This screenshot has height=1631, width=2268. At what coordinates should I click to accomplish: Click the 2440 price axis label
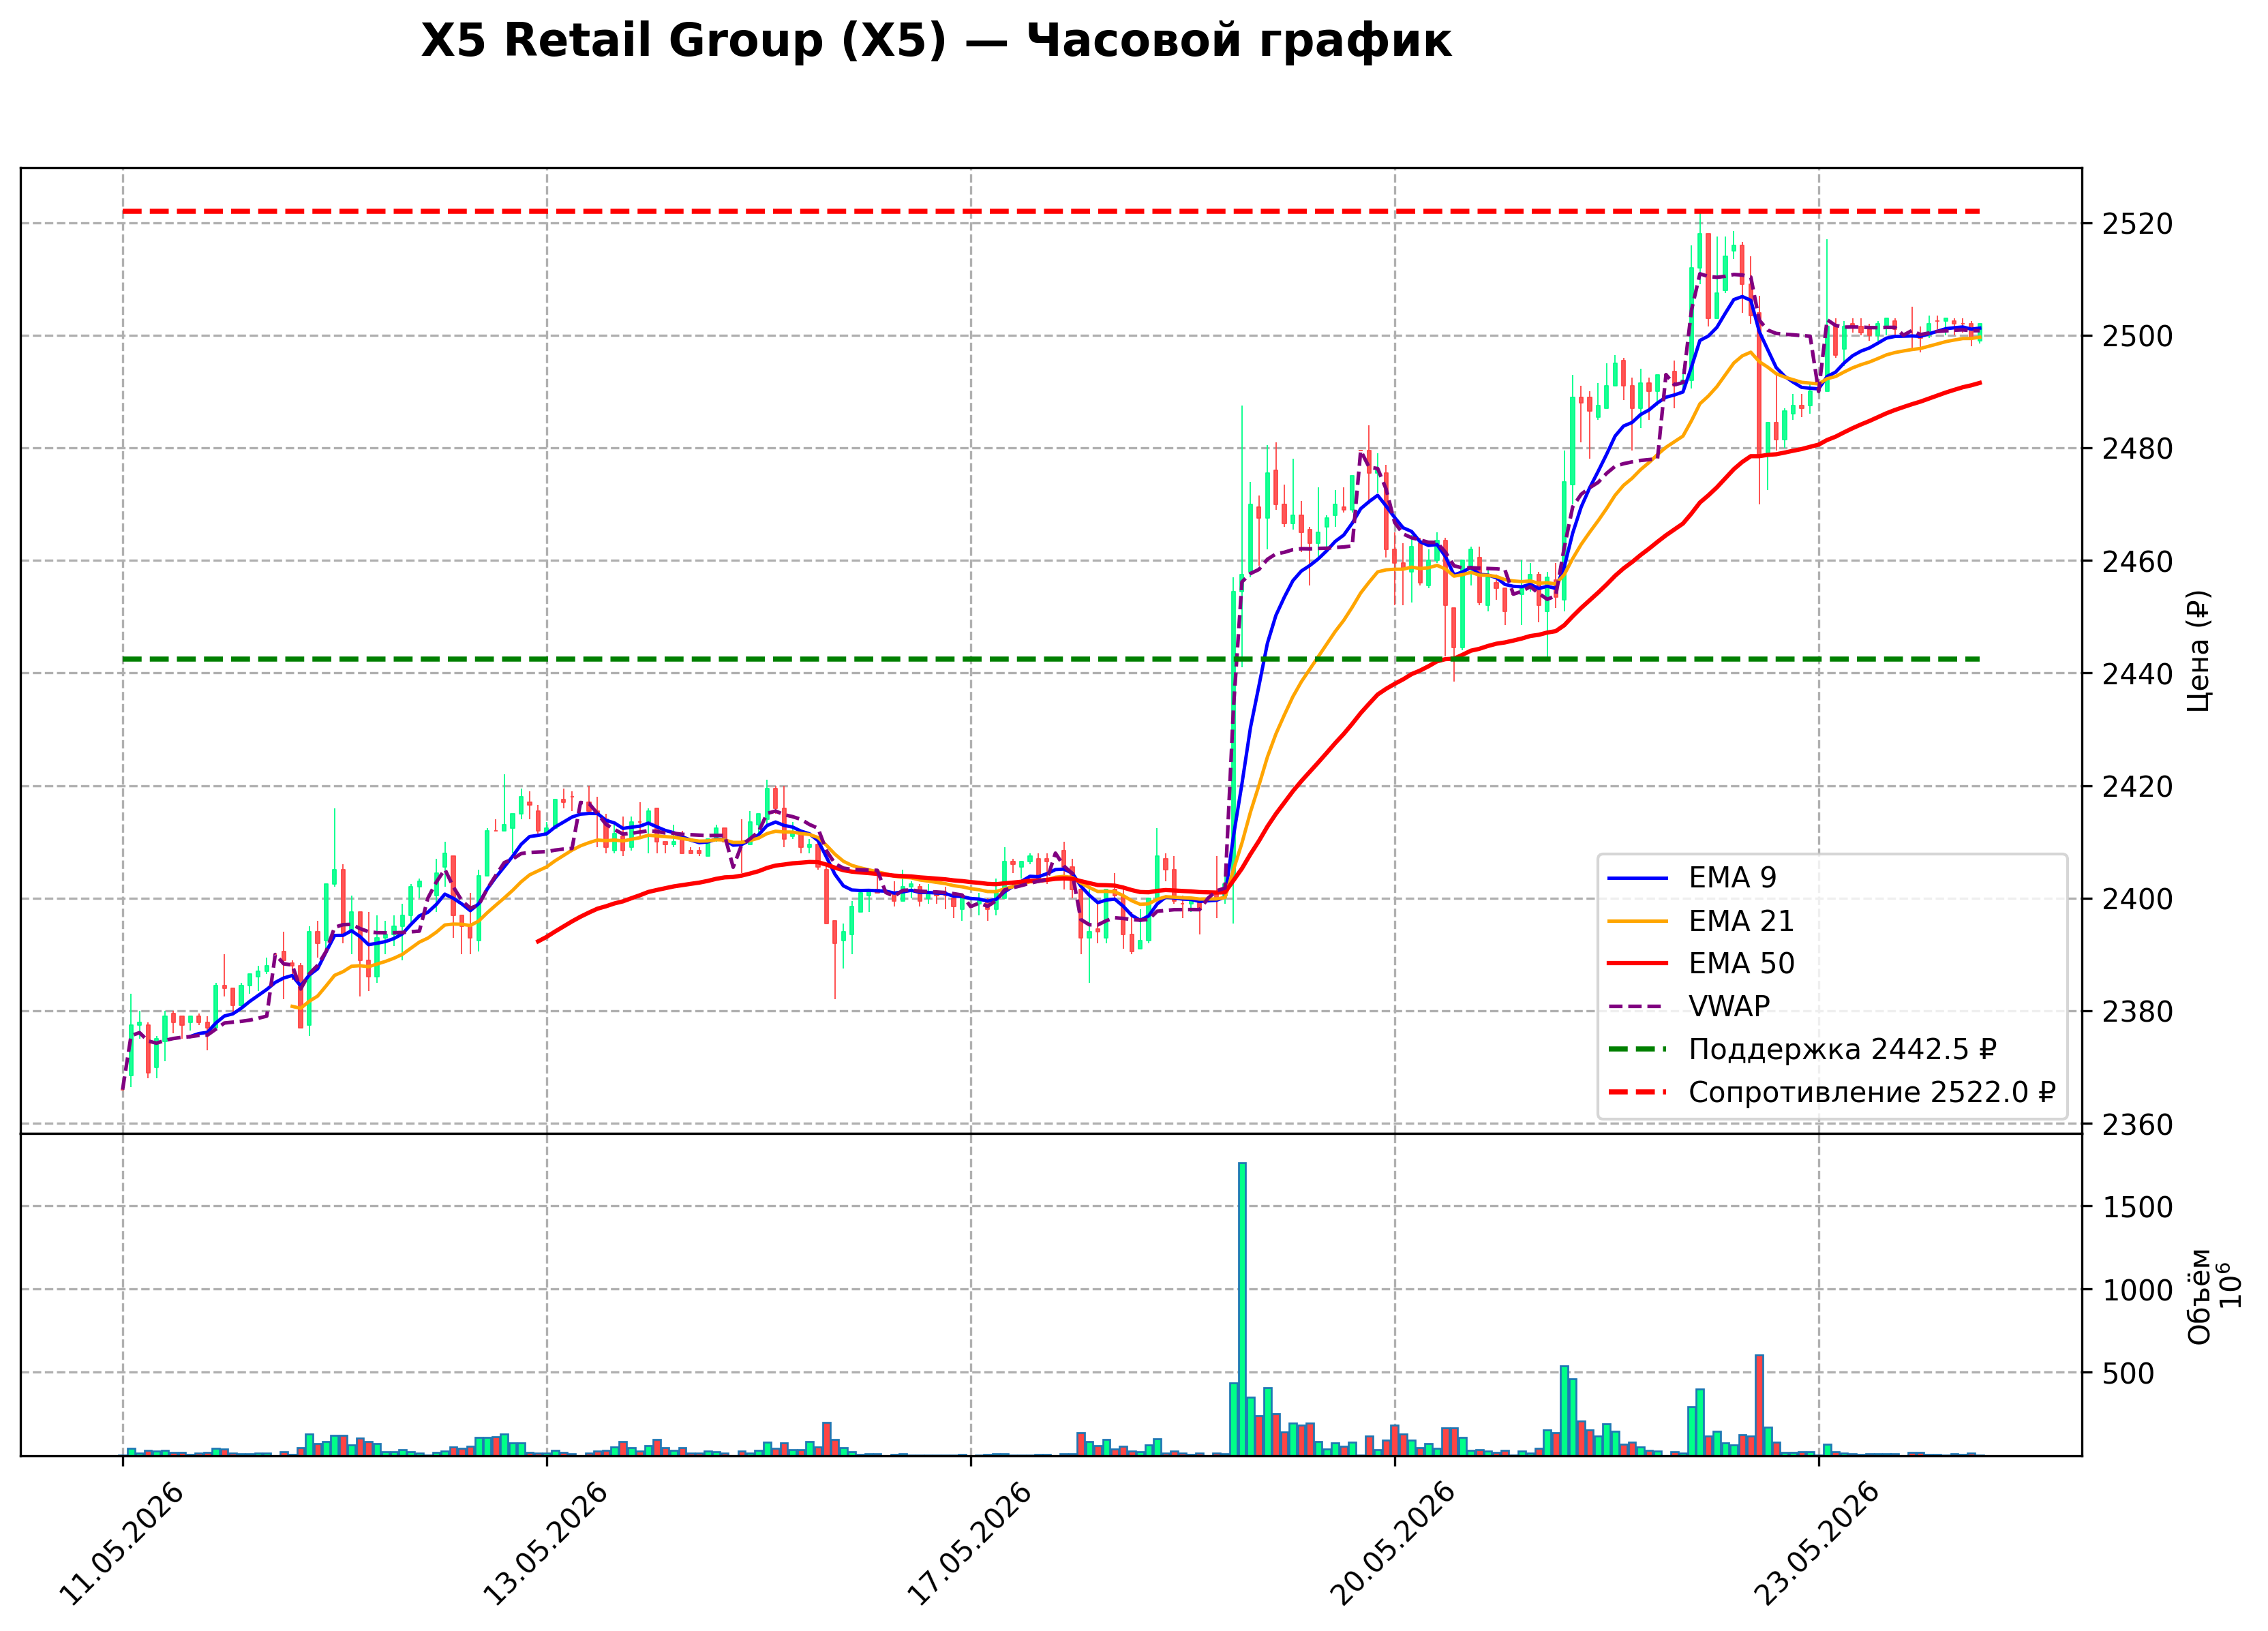click(x=2138, y=674)
